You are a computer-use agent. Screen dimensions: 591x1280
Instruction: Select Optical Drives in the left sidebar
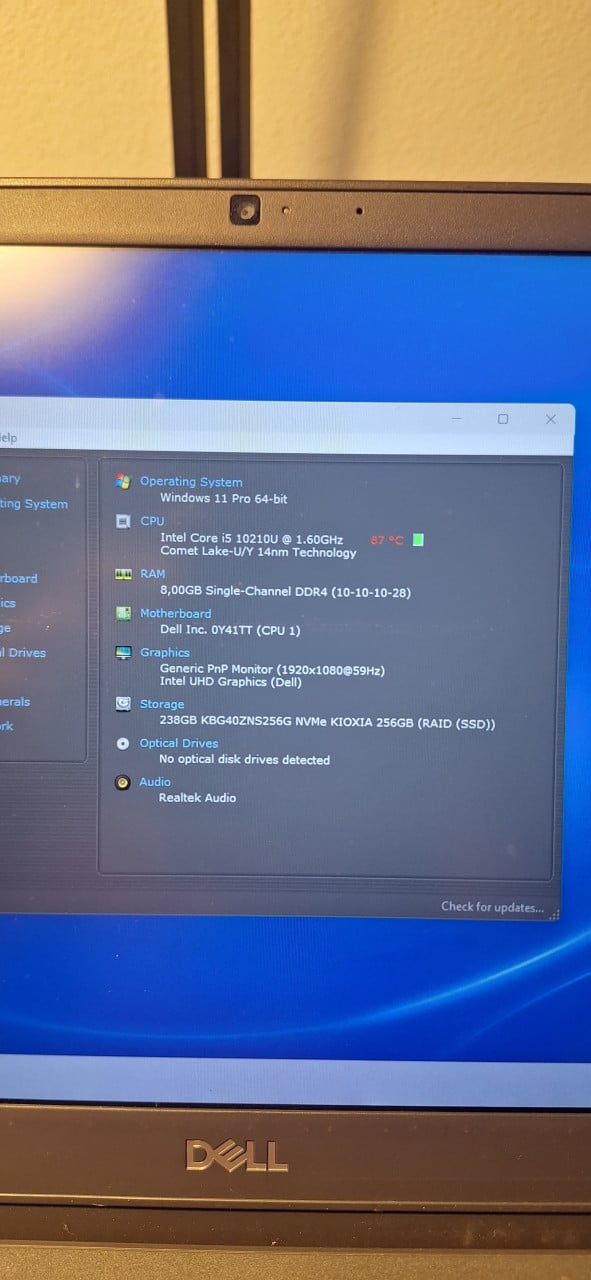tap(23, 653)
